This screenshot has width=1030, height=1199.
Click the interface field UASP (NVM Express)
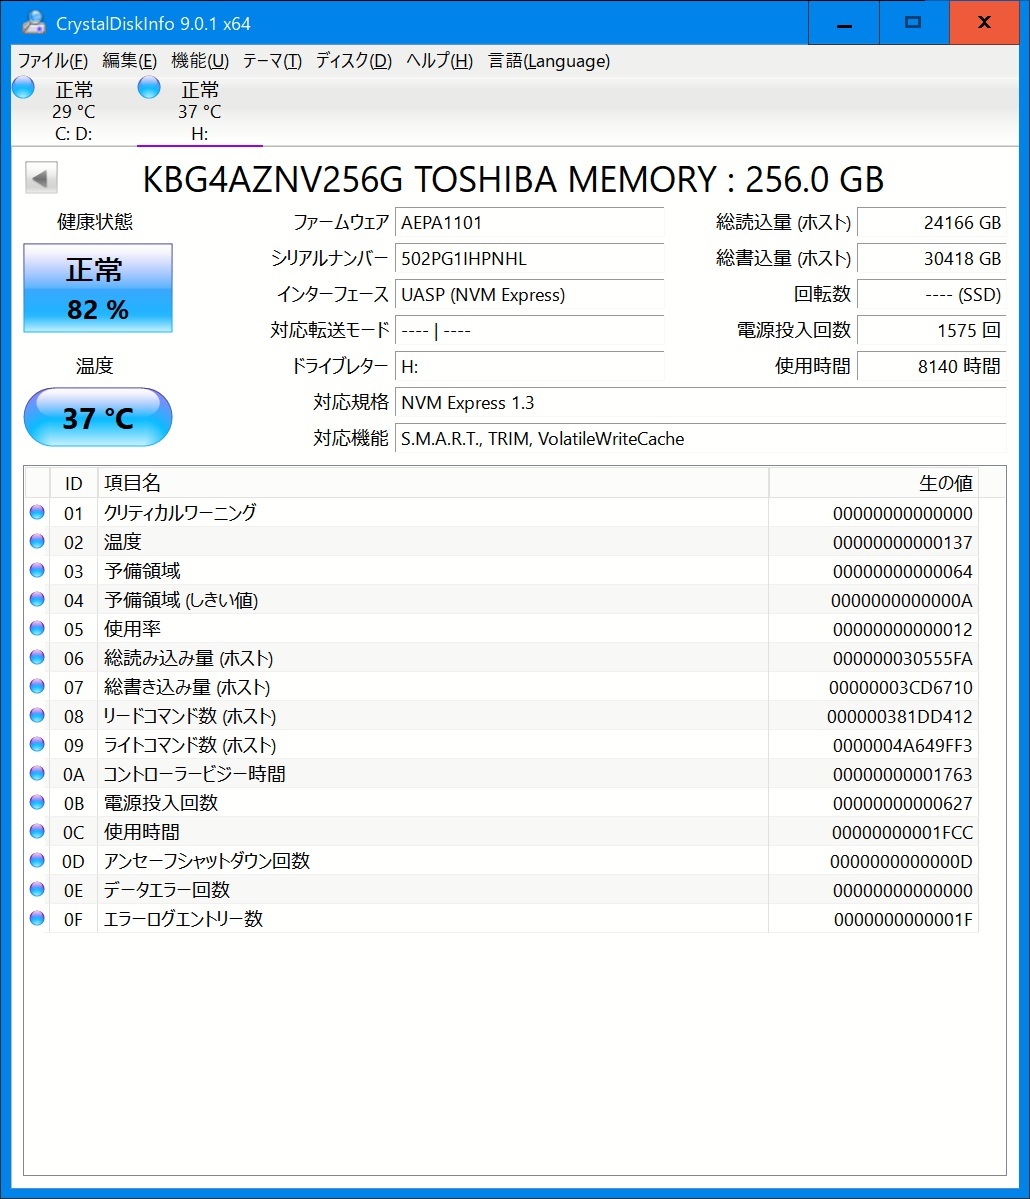pos(529,294)
